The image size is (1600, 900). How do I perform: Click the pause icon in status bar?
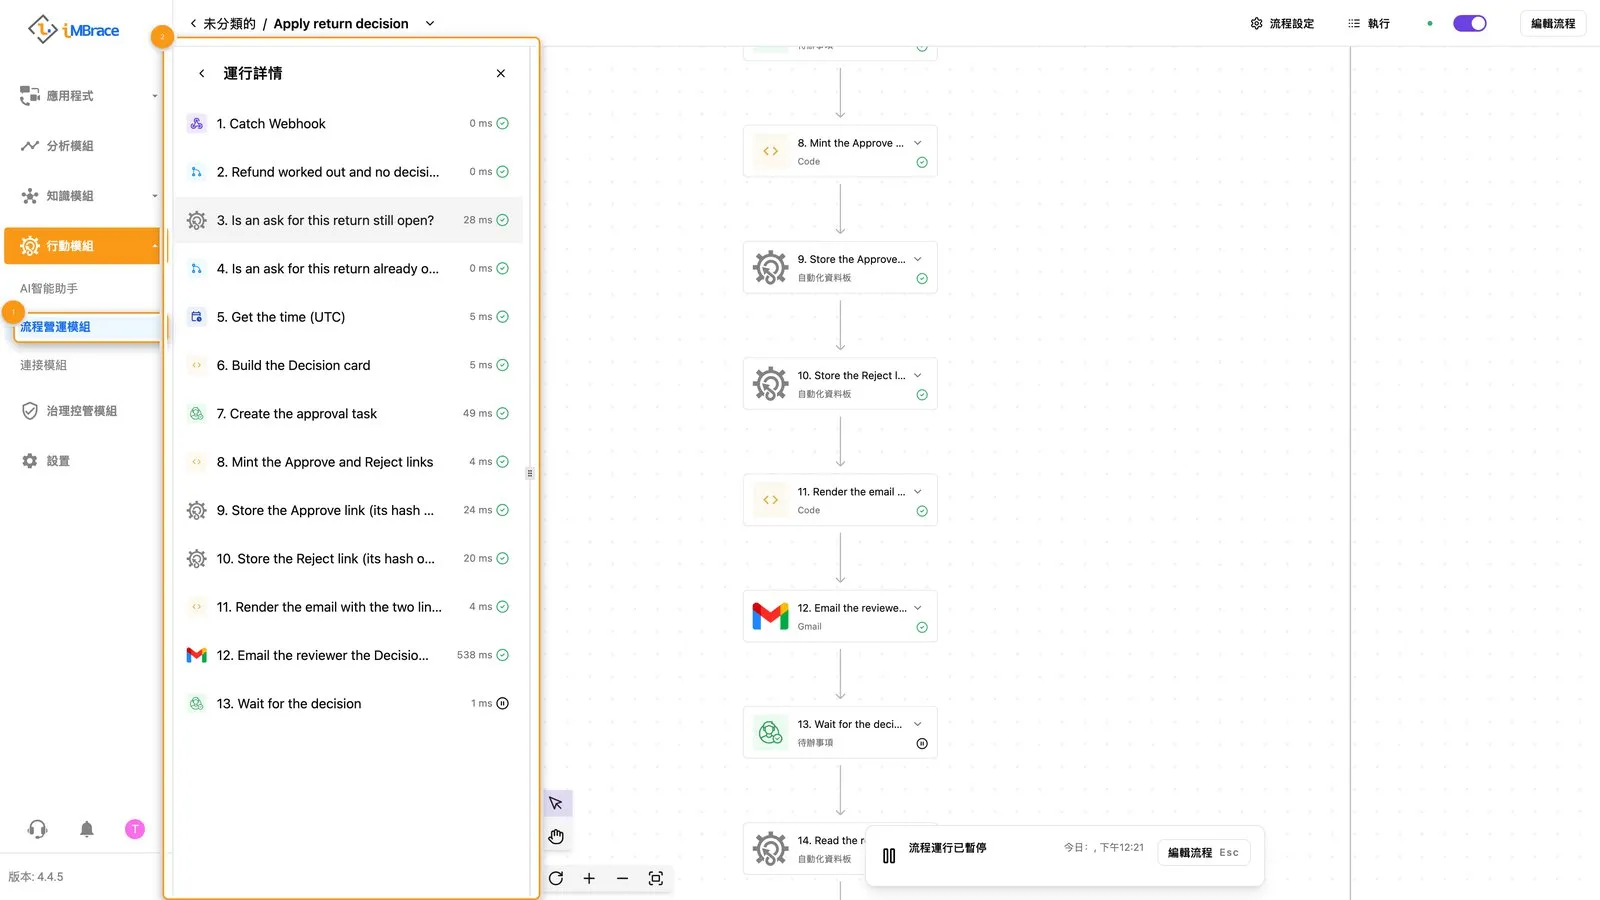[x=889, y=856]
